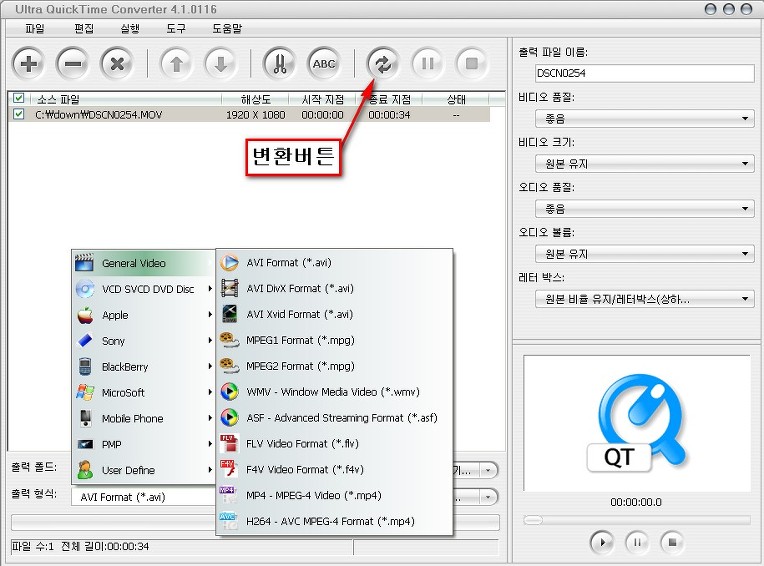Select AVI Format (*.avi) entry
764x566 pixels.
pos(334,263)
